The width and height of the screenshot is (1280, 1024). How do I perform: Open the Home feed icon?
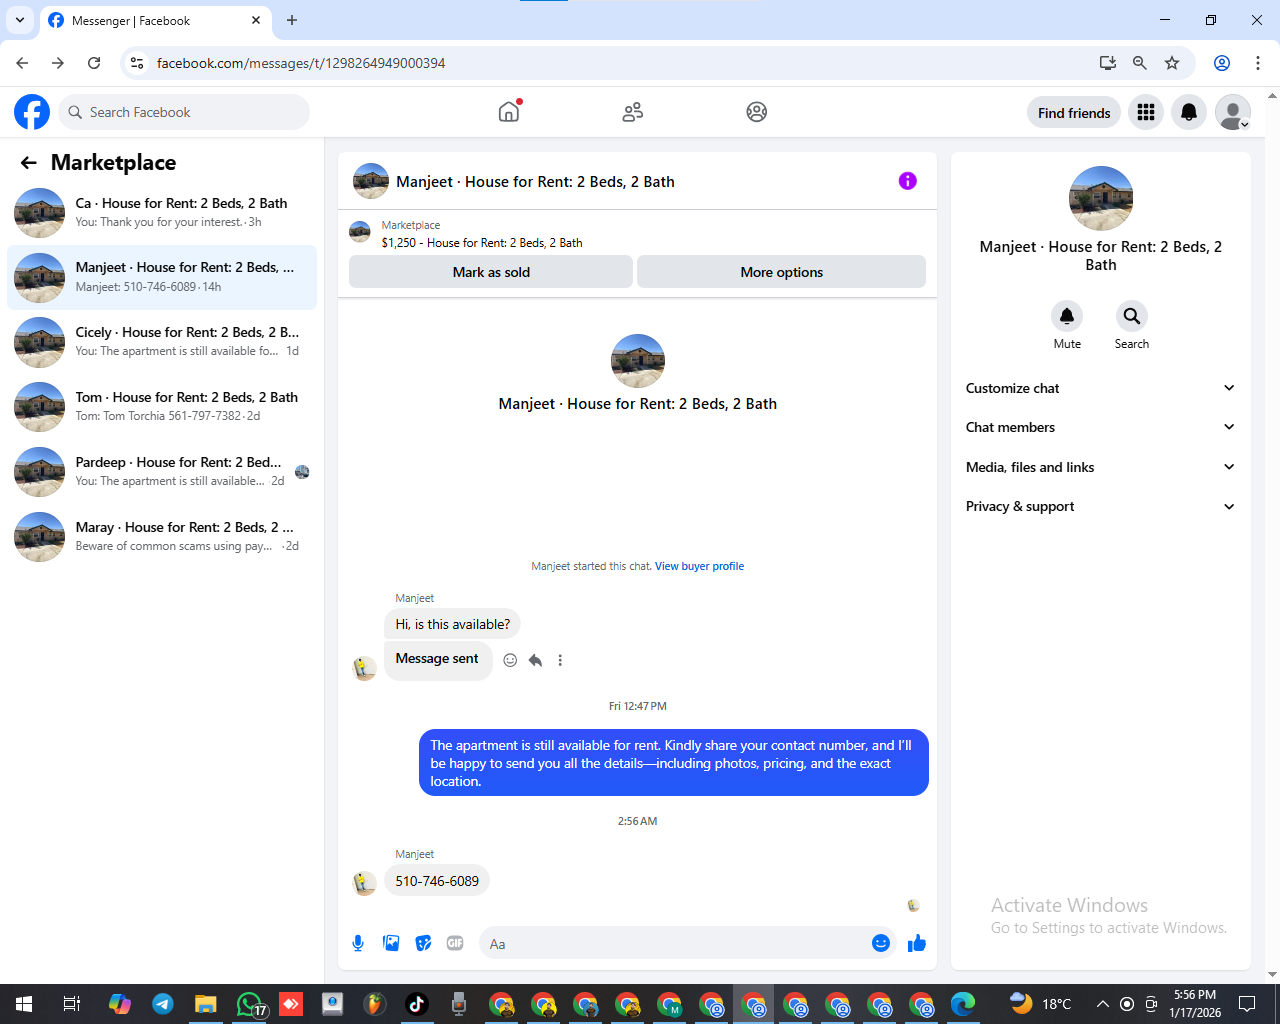(509, 112)
